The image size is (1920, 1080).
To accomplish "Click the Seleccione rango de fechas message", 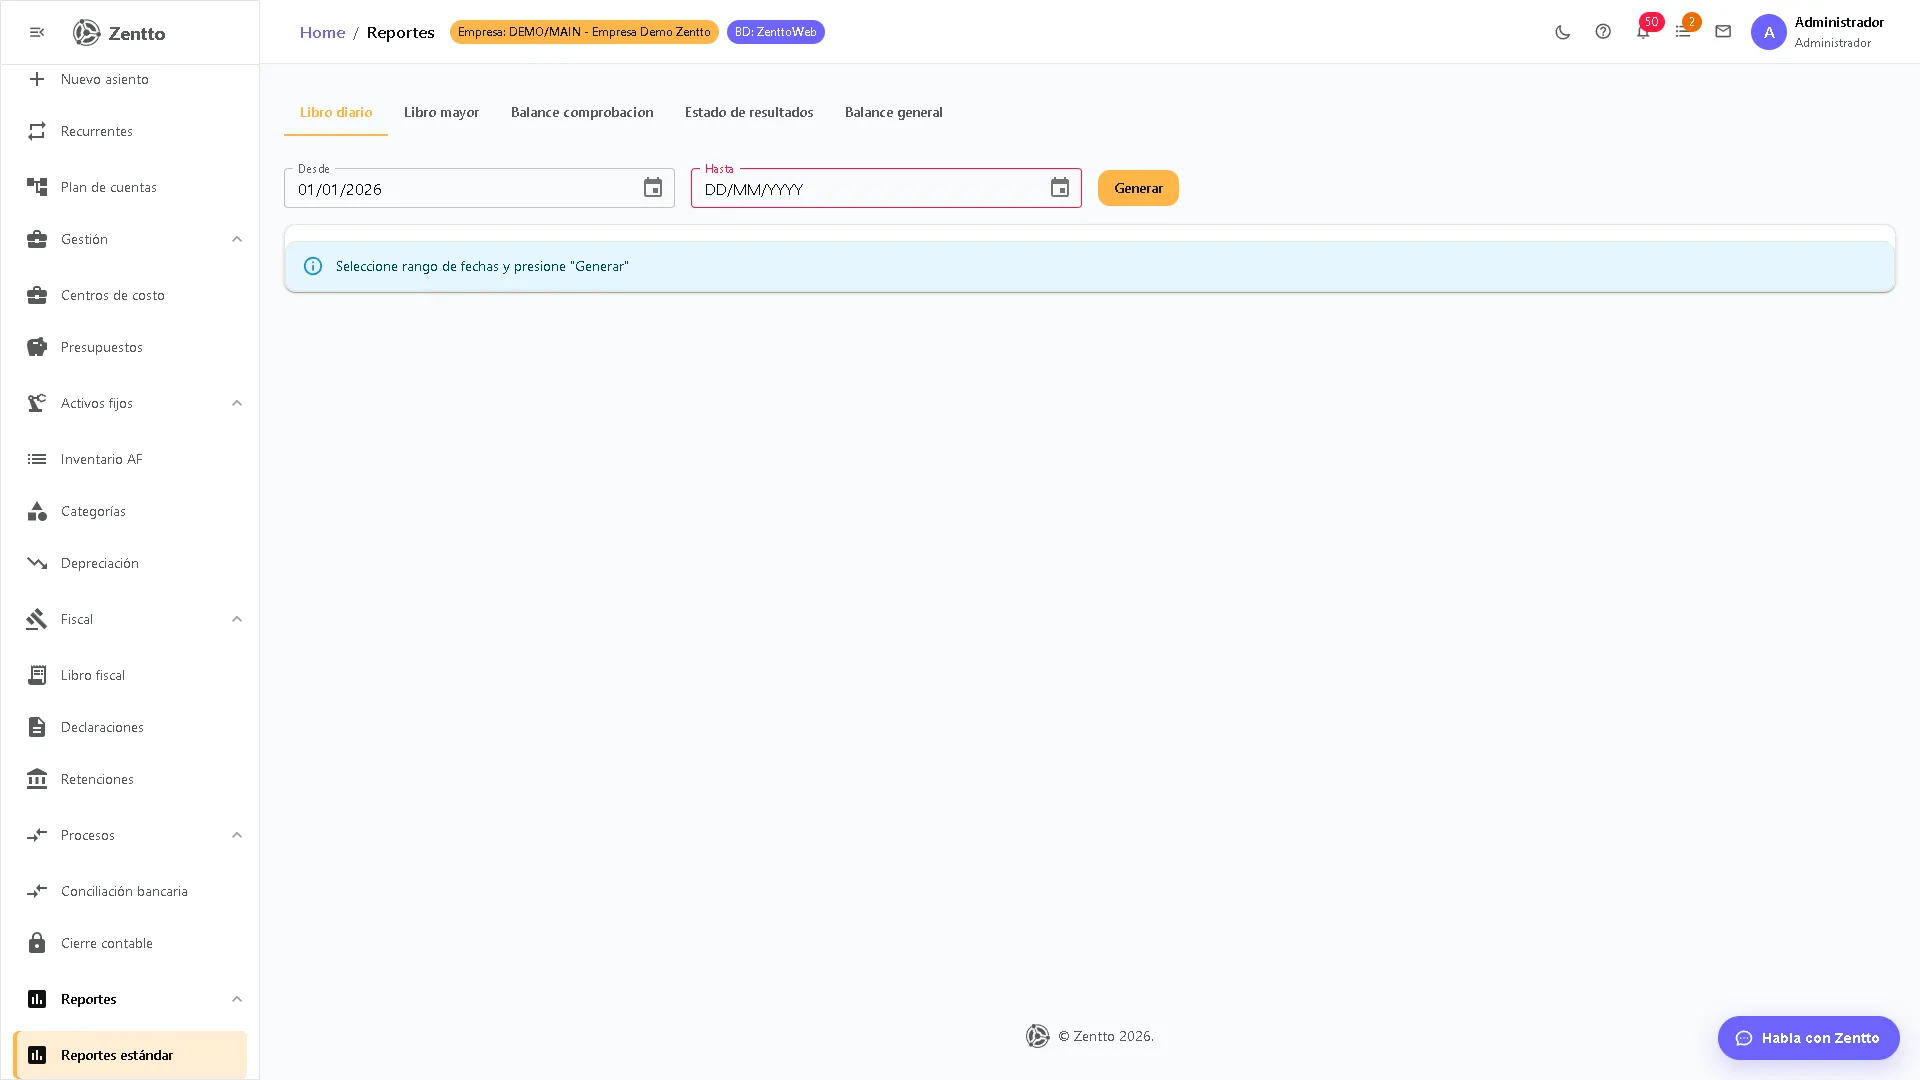I will 482,266.
